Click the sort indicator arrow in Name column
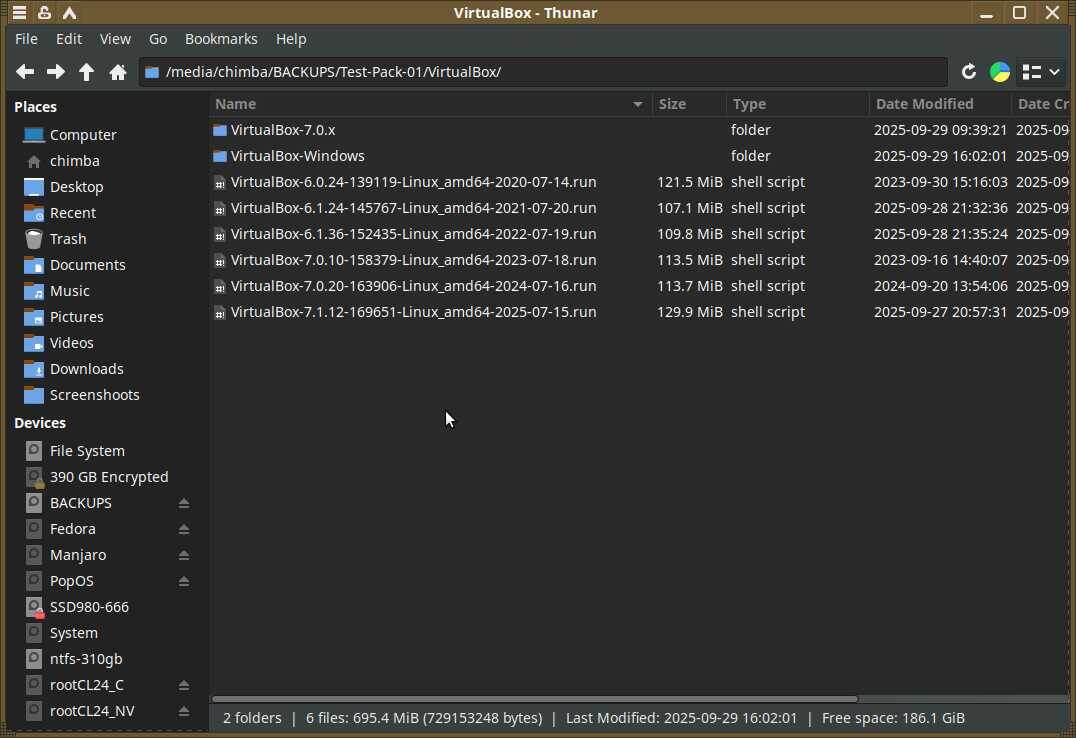 638,104
